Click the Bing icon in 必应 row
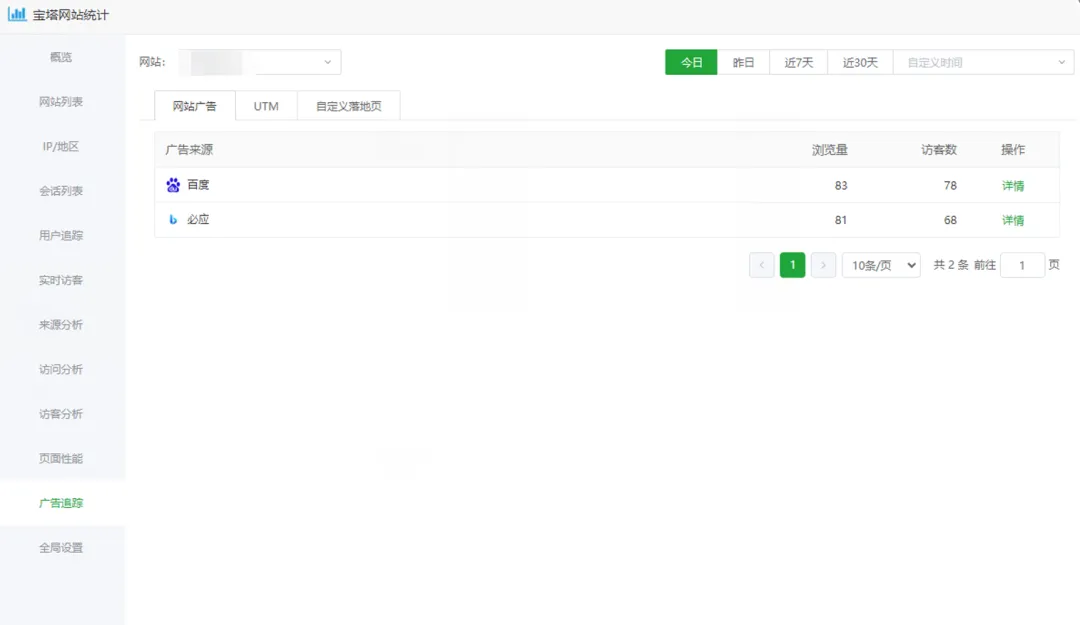Viewport: 1080px width, 625px height. tap(173, 220)
